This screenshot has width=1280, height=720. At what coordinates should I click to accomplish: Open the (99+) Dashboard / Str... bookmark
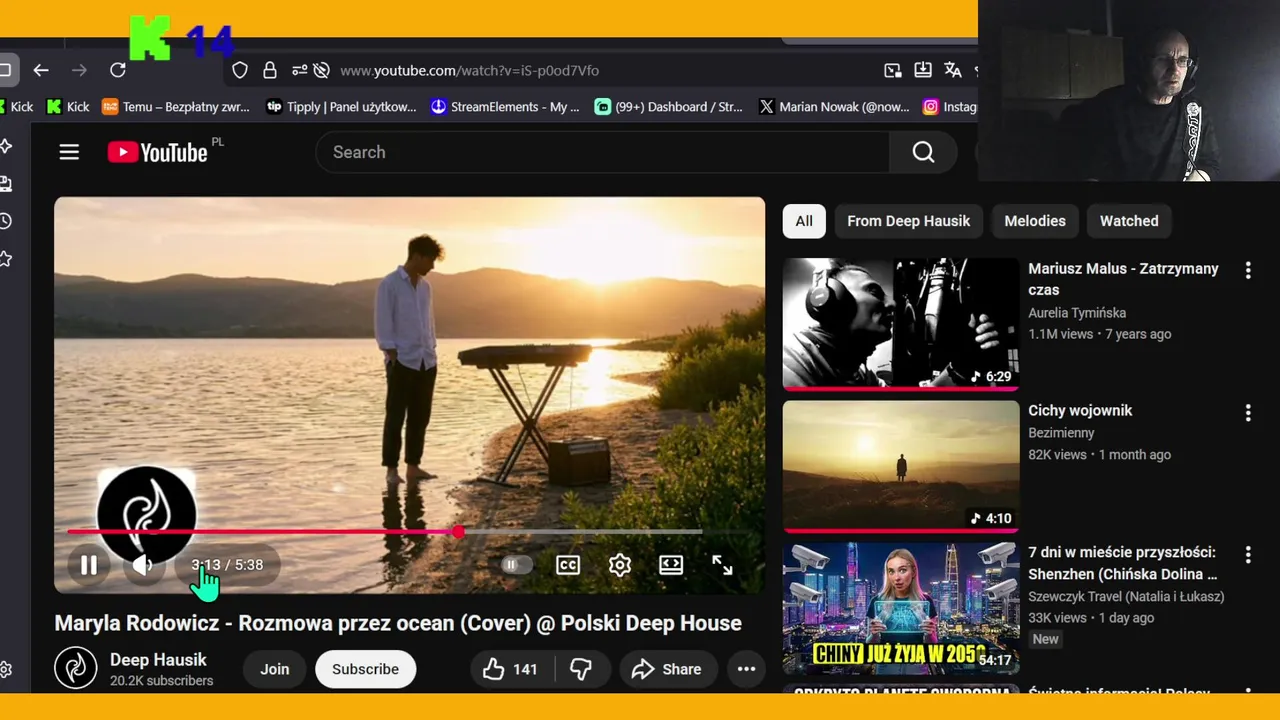pyautogui.click(x=669, y=106)
